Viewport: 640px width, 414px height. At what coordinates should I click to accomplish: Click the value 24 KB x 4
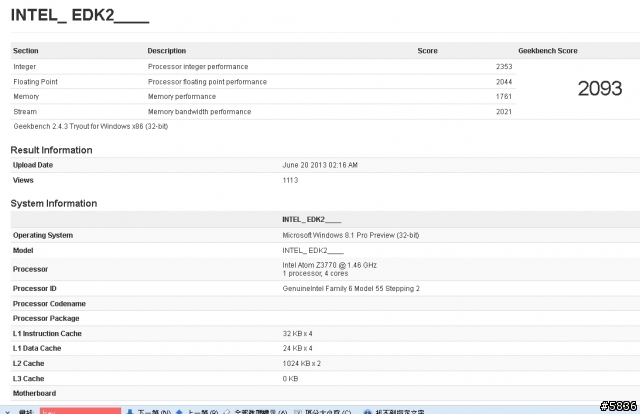(x=298, y=348)
